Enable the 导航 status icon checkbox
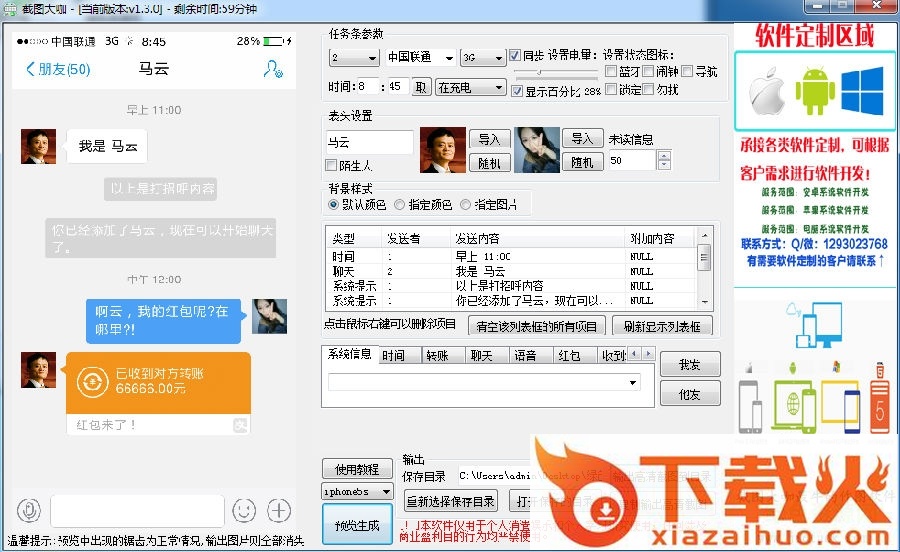The image size is (900, 552). click(x=687, y=71)
